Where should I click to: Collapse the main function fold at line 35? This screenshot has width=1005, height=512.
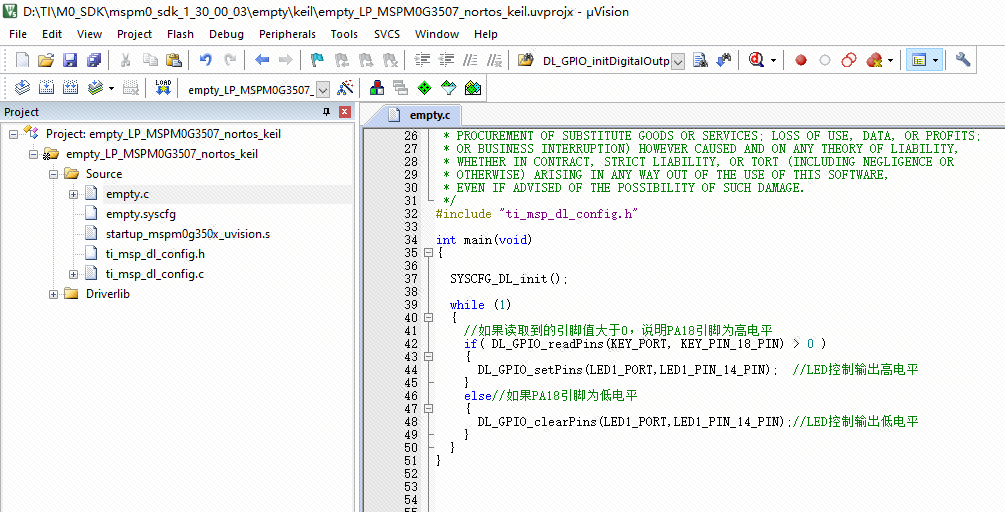point(428,253)
